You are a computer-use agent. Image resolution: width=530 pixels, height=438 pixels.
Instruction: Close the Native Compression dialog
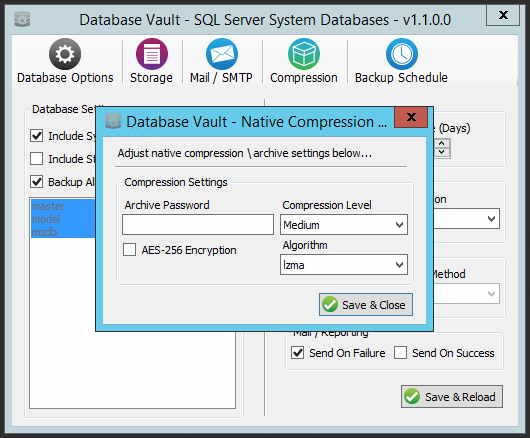(x=411, y=117)
